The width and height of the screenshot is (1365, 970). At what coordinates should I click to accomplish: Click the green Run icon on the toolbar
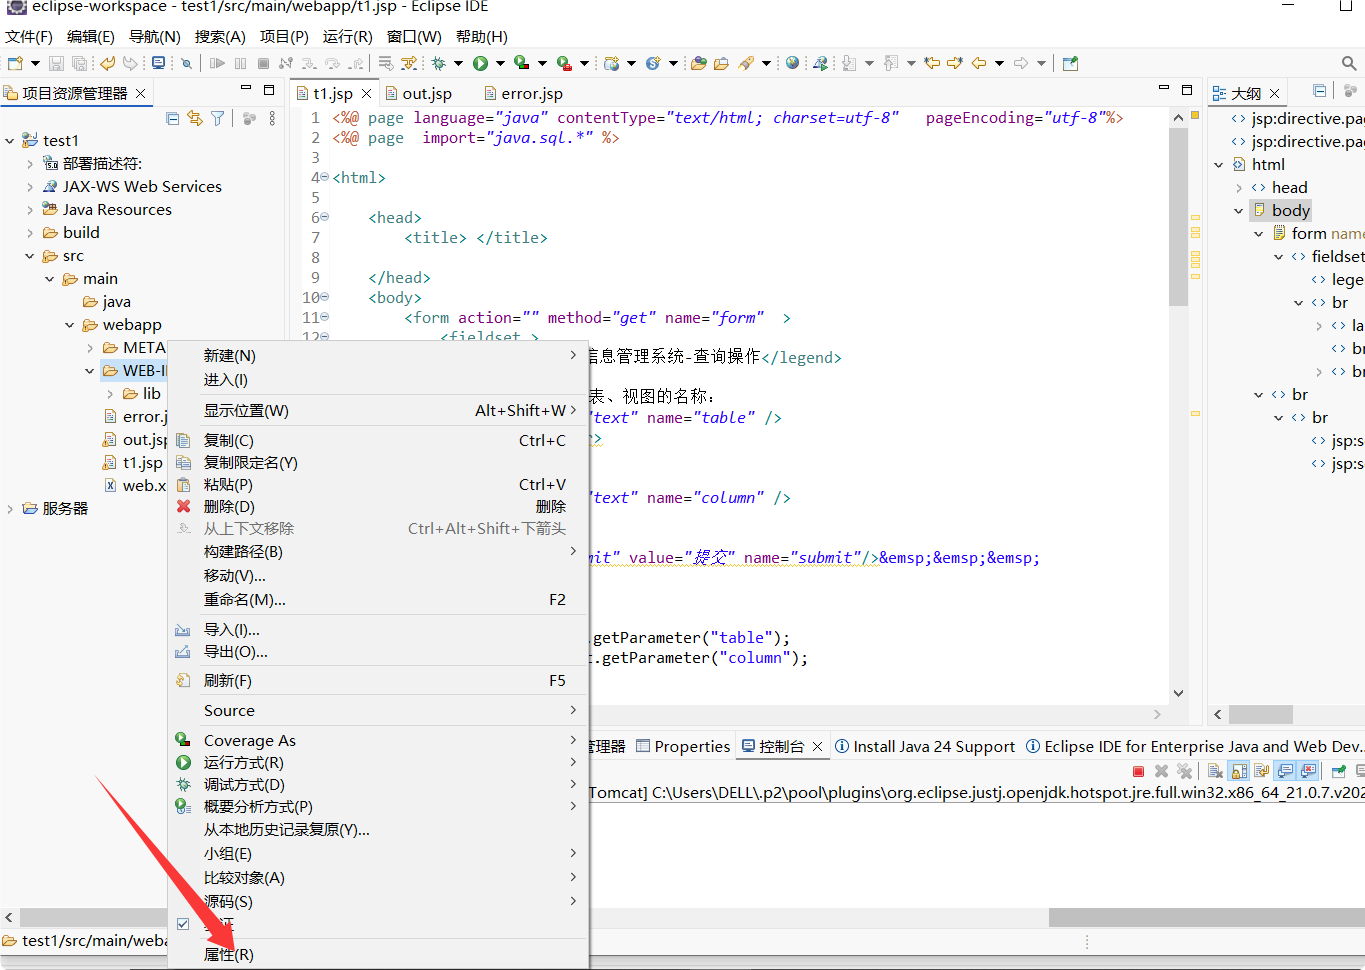tap(481, 63)
